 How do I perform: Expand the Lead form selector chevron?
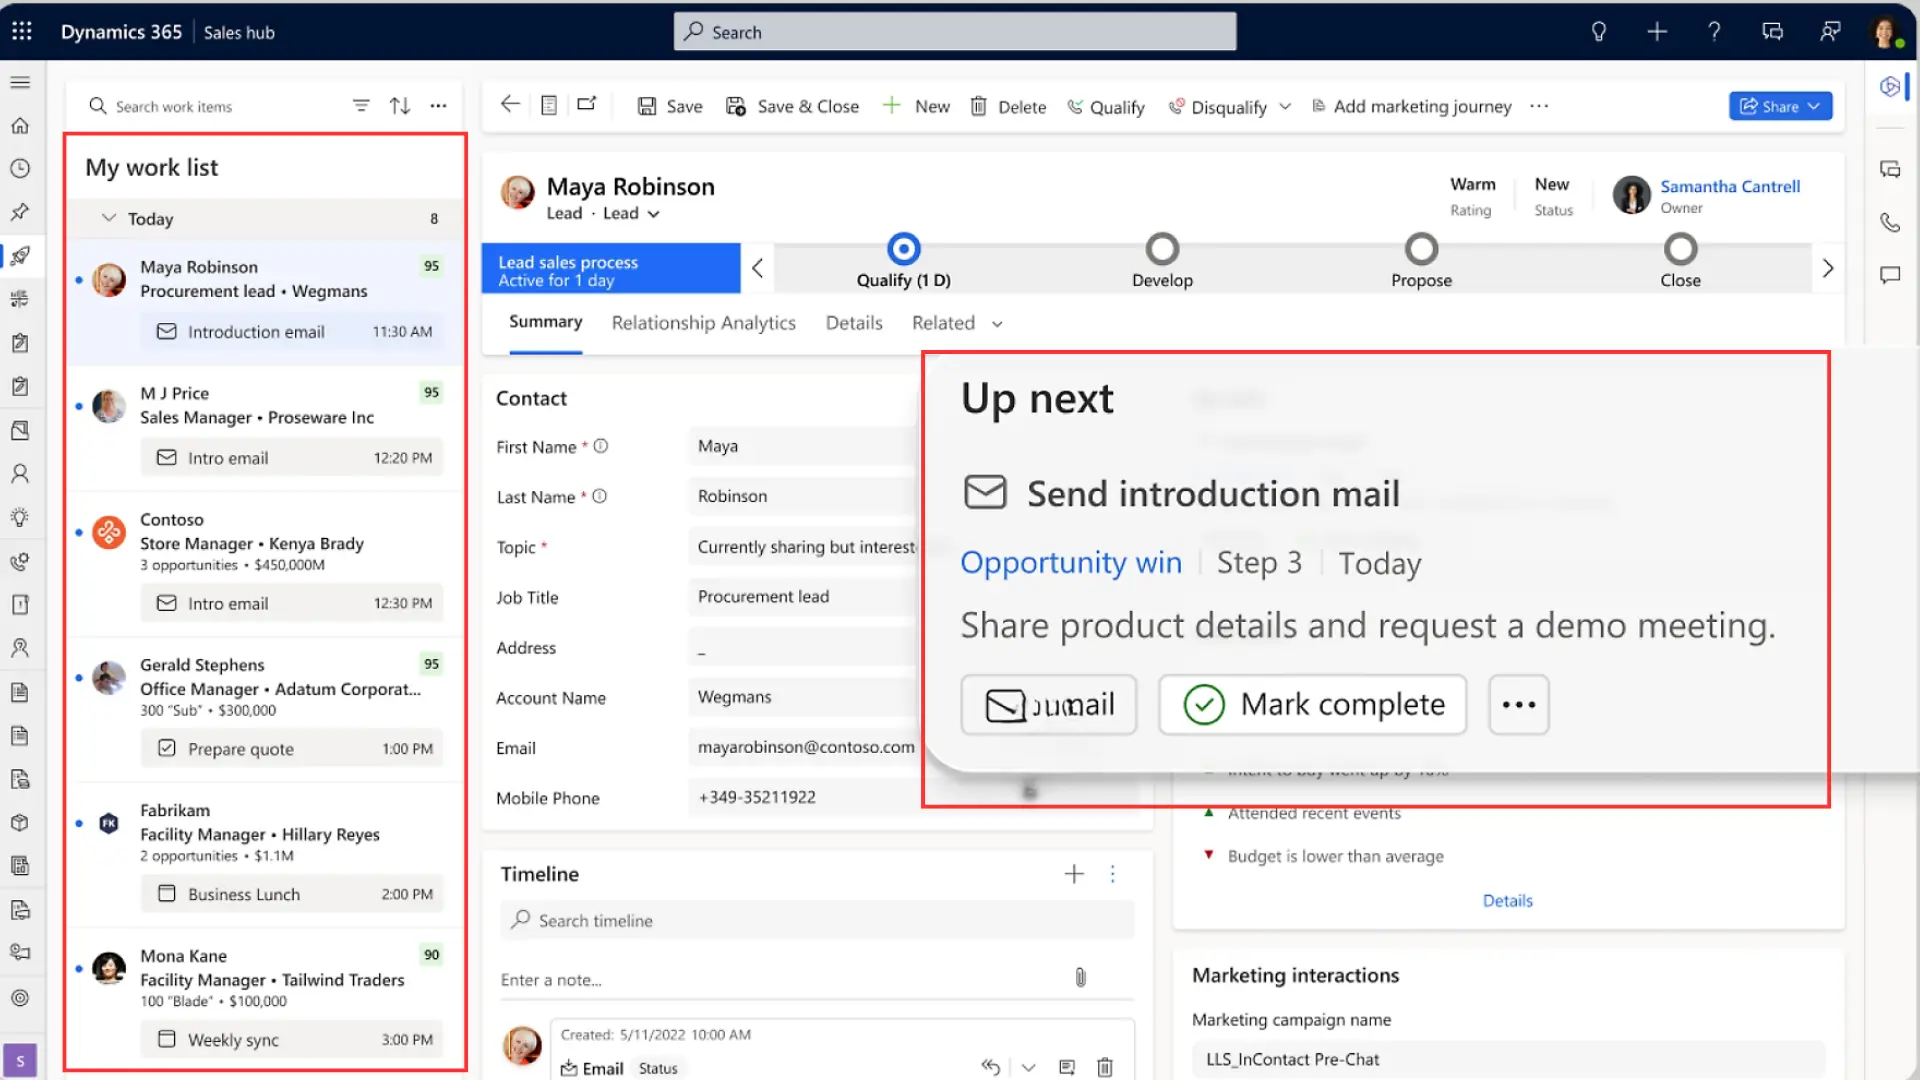(x=653, y=214)
